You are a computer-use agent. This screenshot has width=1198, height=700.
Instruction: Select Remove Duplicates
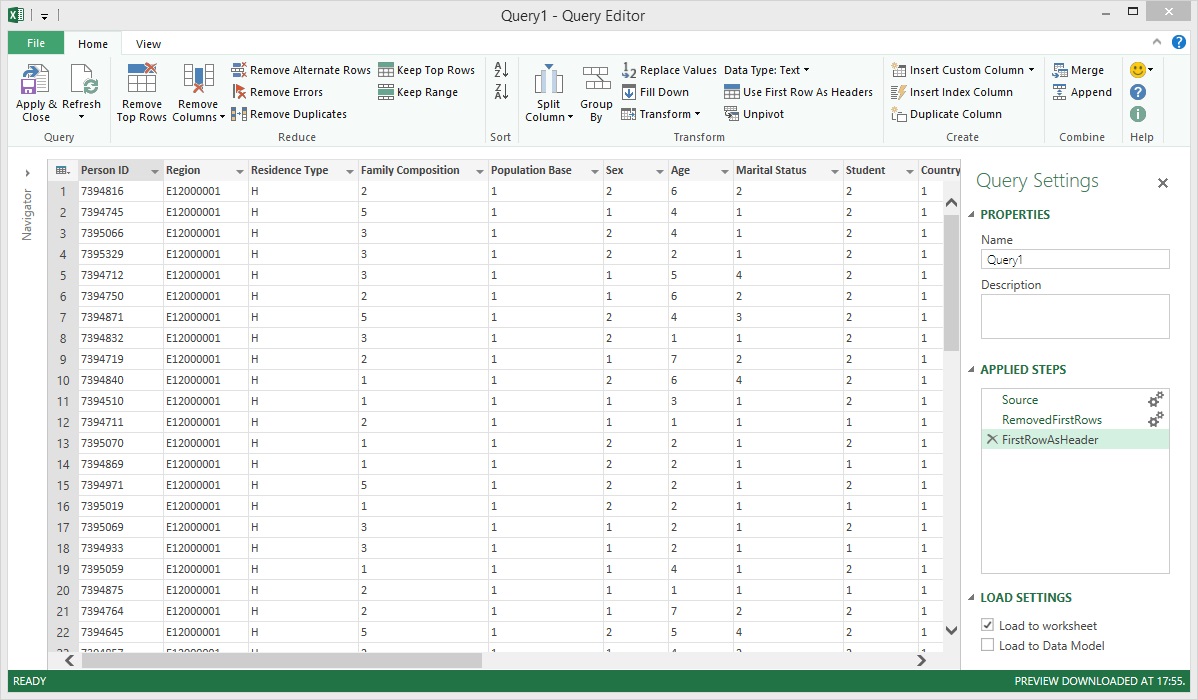289,115
